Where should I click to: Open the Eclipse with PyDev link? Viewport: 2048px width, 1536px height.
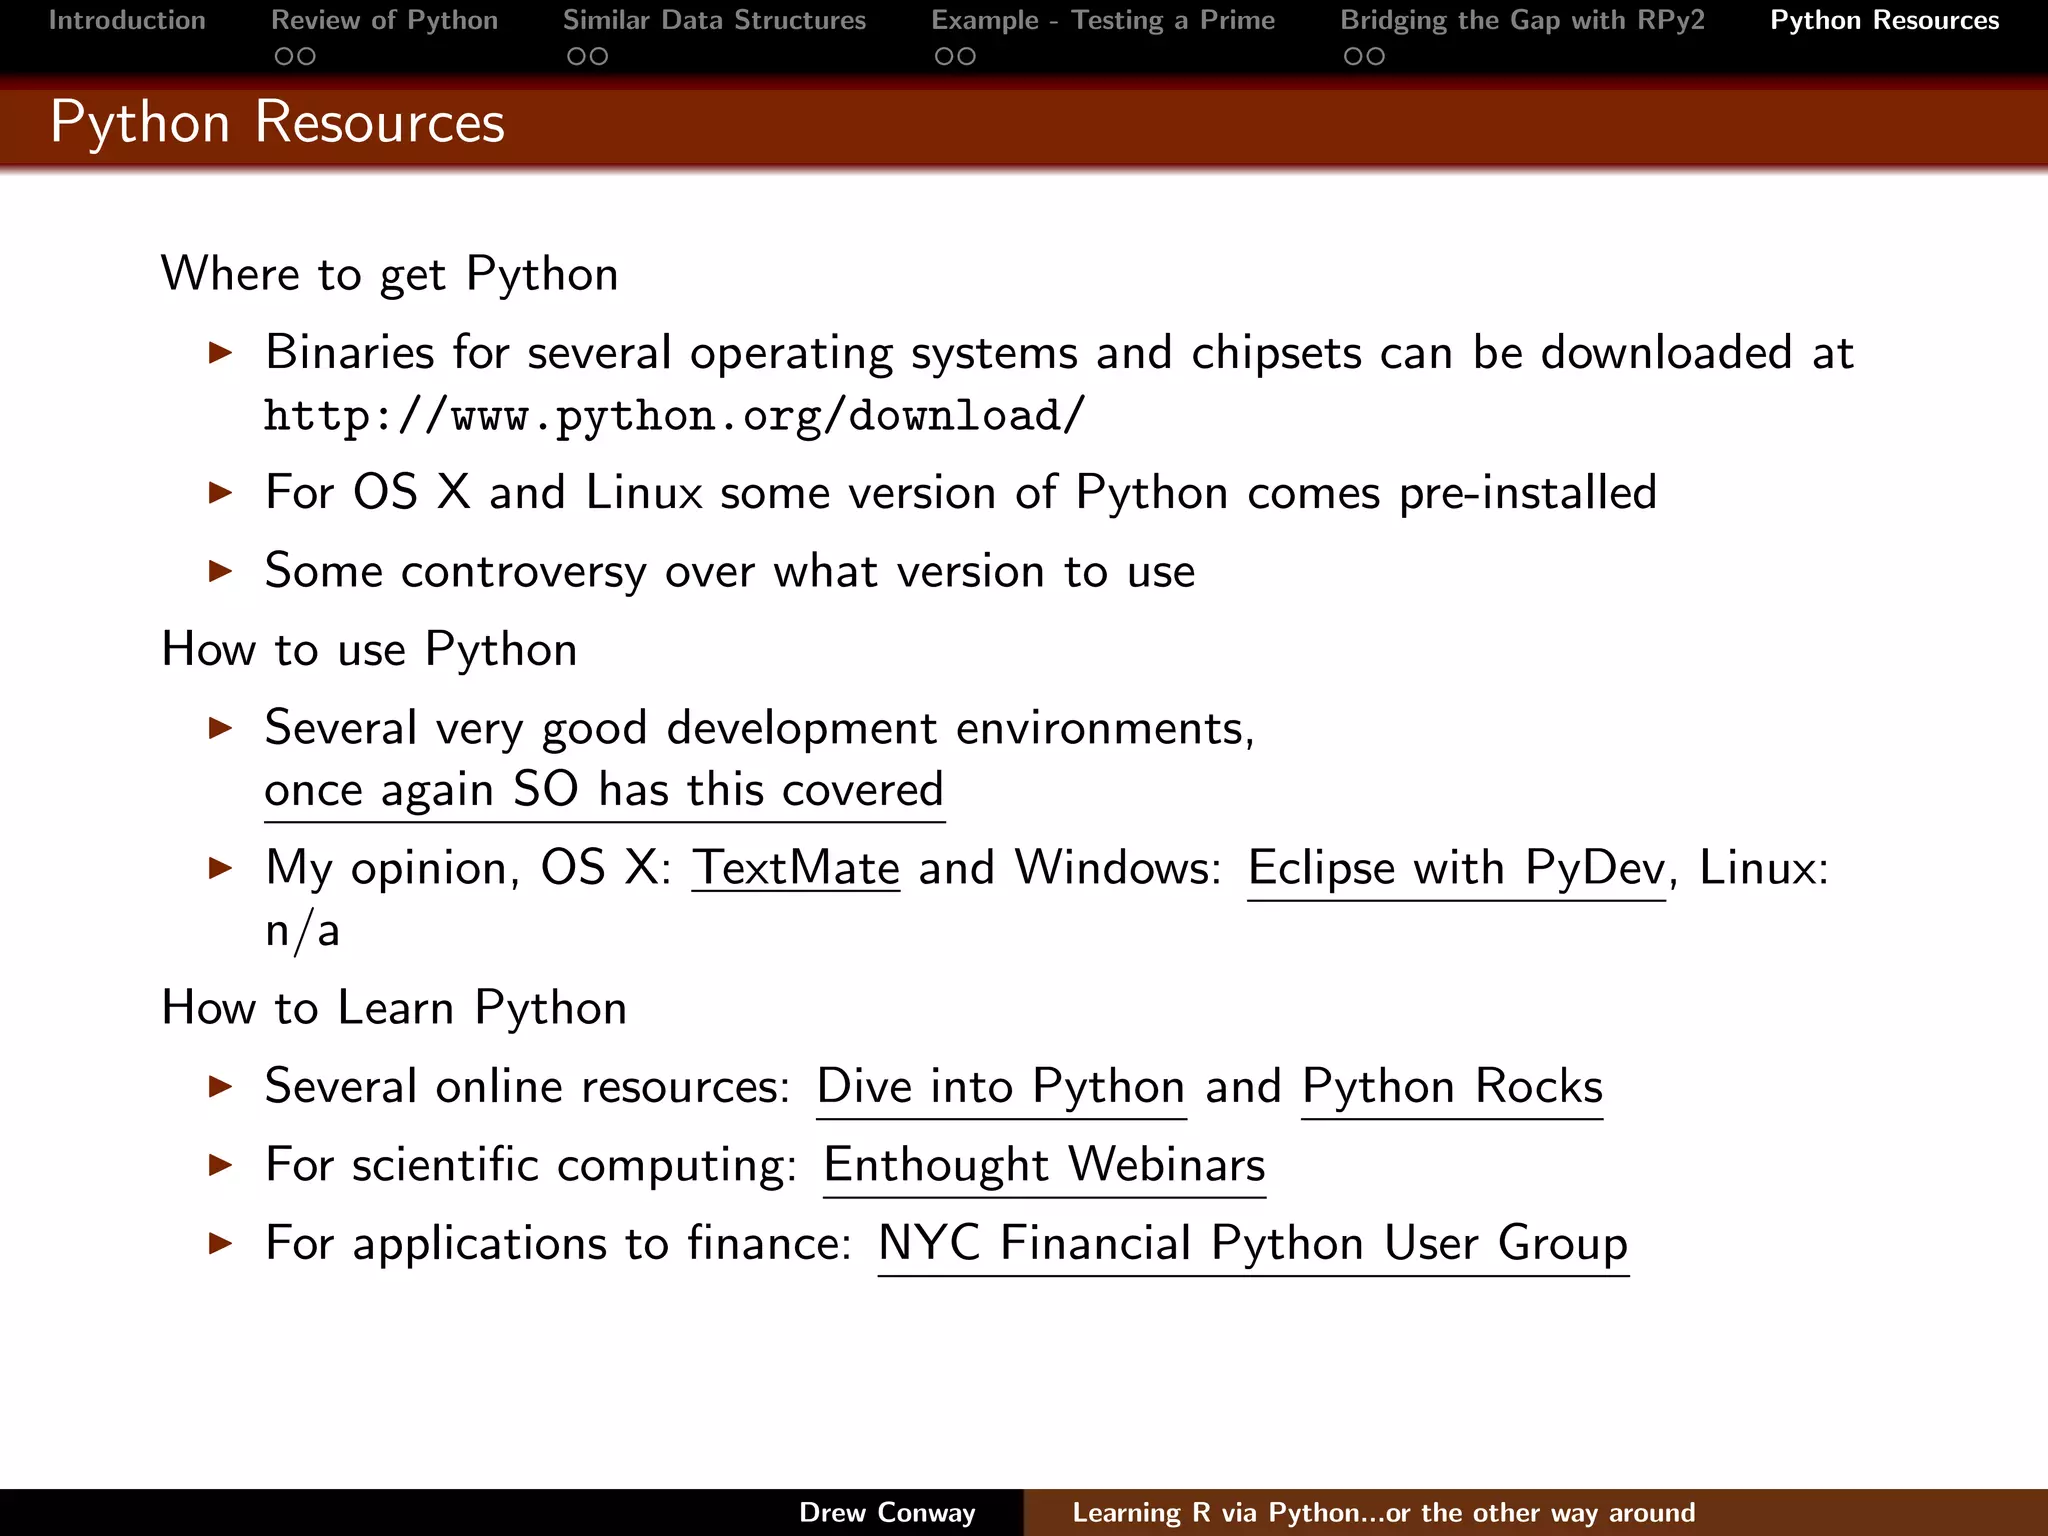pyautogui.click(x=1456, y=868)
